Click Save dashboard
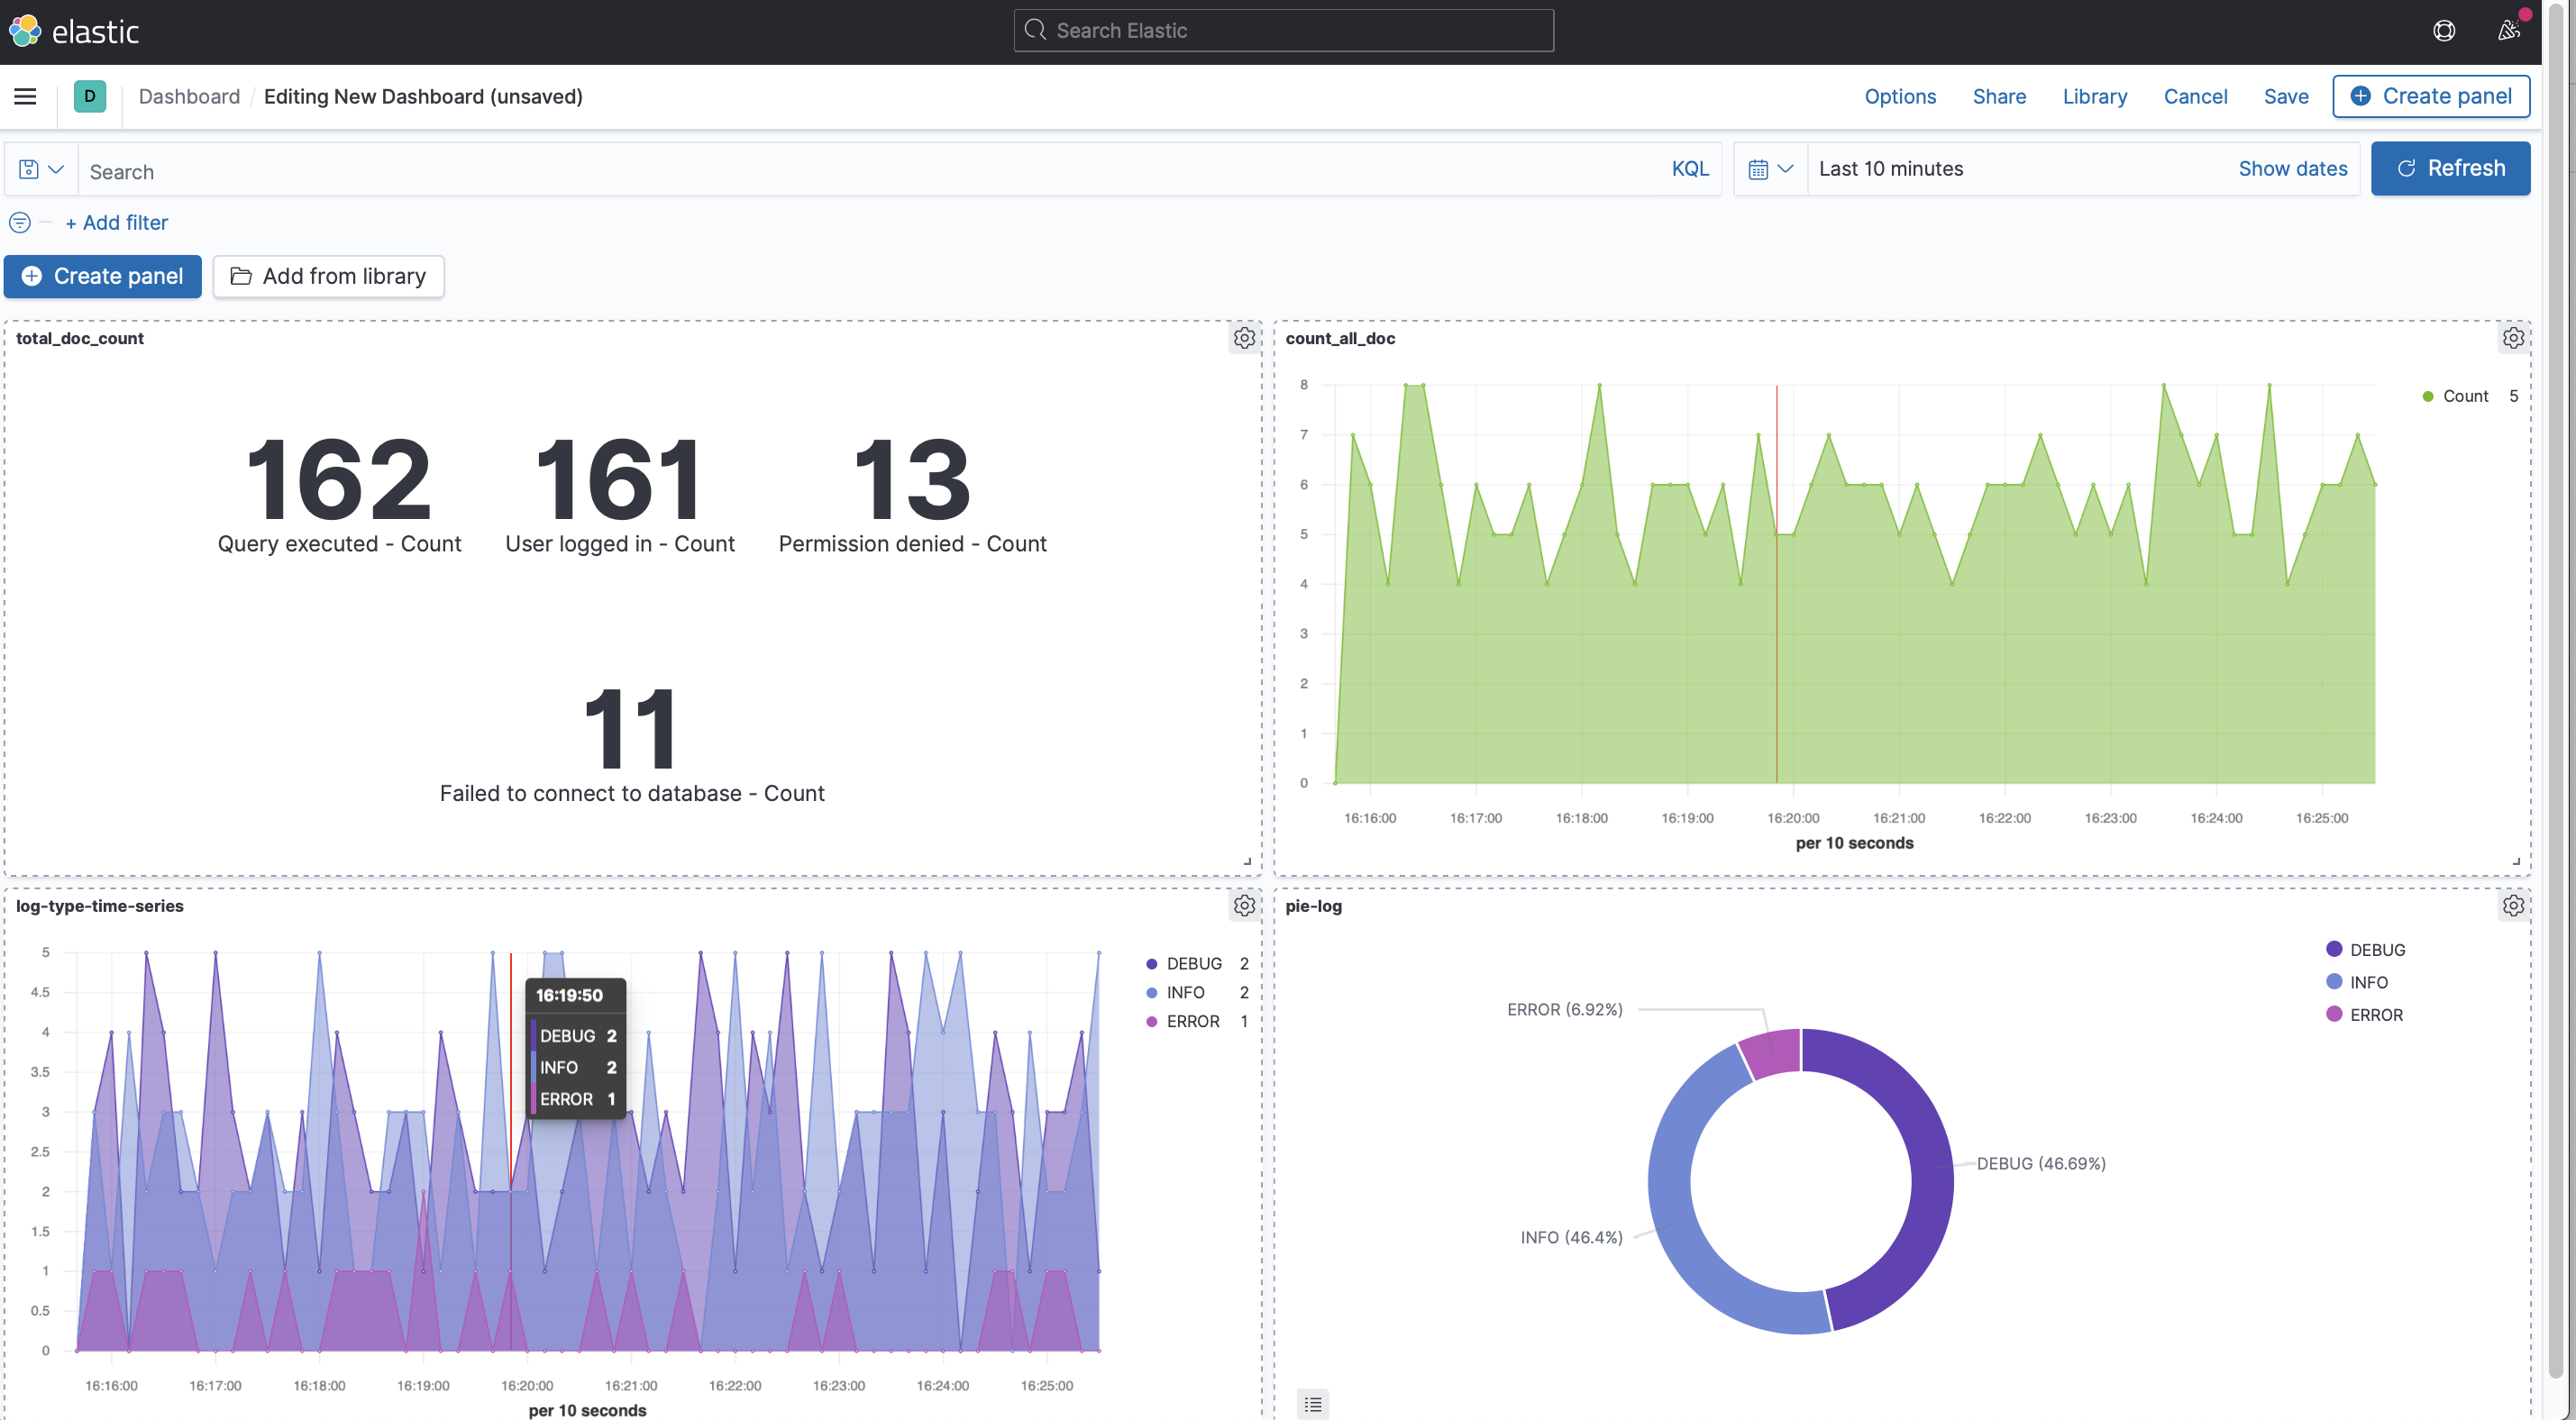This screenshot has width=2576, height=1420. click(x=2285, y=96)
